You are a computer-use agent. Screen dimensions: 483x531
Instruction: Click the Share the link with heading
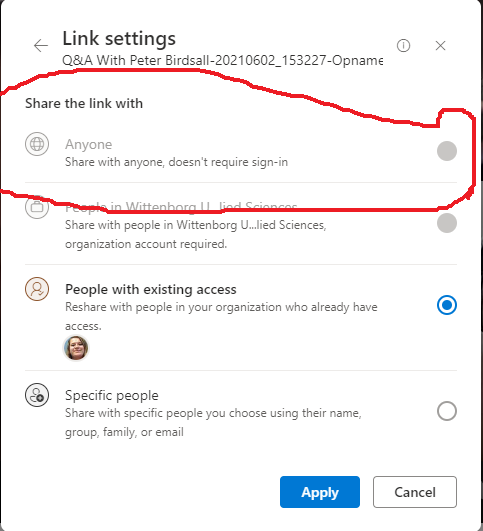coord(84,103)
